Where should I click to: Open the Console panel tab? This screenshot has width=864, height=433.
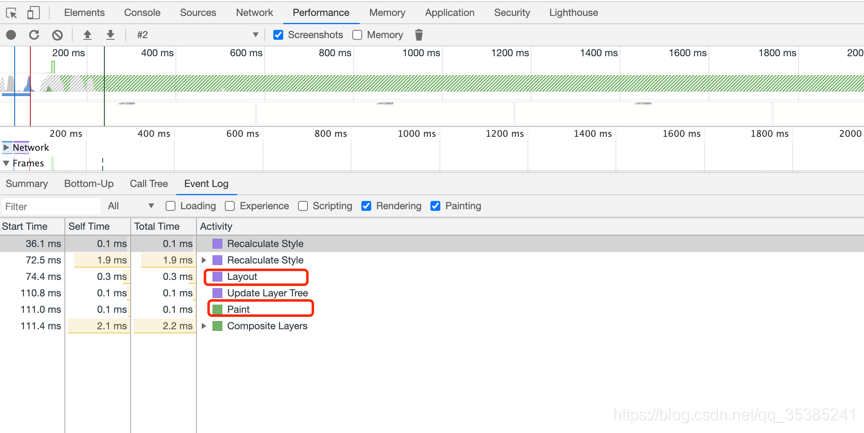click(142, 13)
